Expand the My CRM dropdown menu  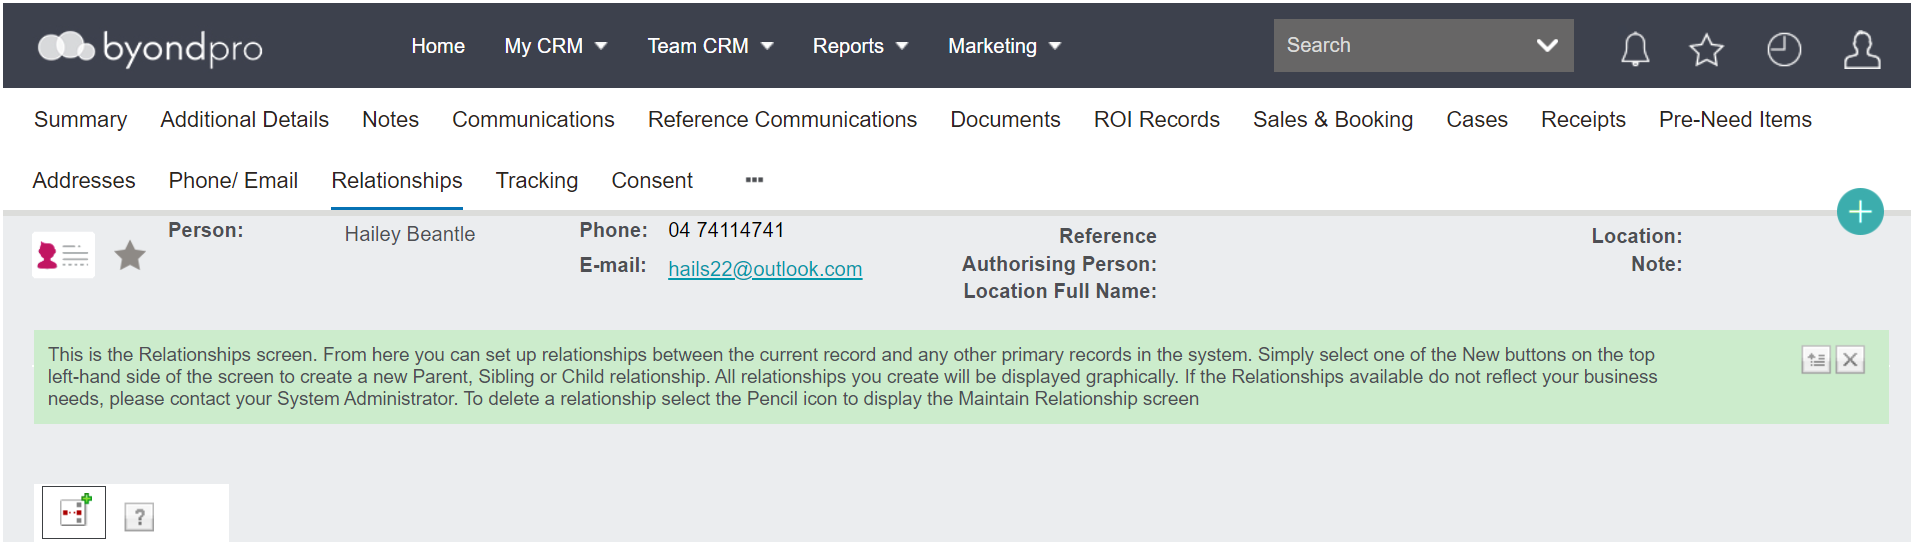[555, 46]
